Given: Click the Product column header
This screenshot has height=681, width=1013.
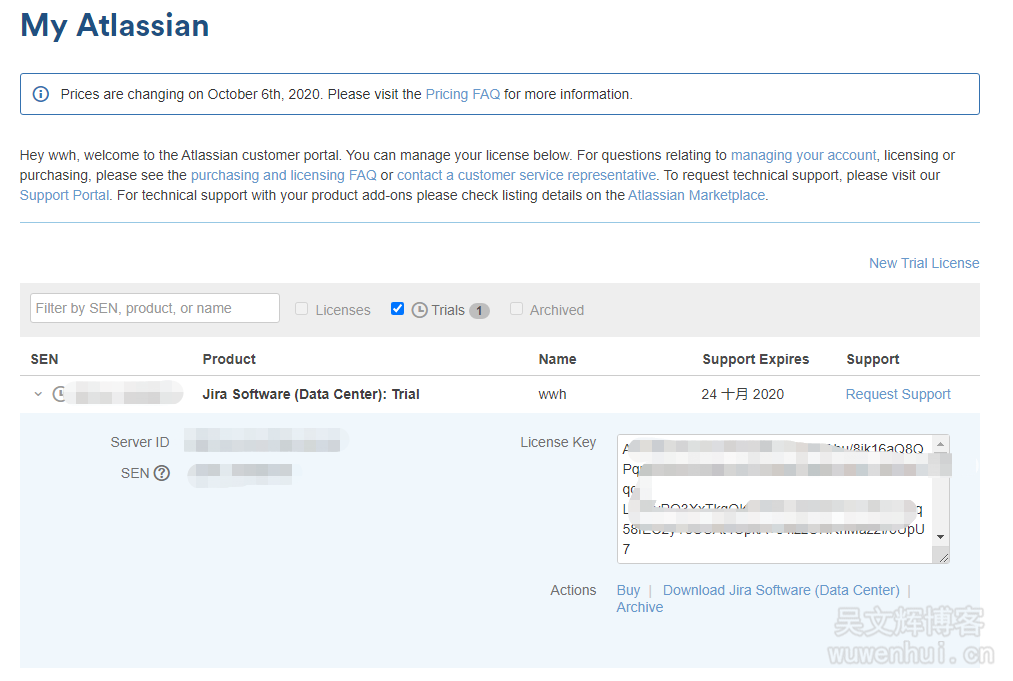Looking at the screenshot, I should (x=229, y=359).
